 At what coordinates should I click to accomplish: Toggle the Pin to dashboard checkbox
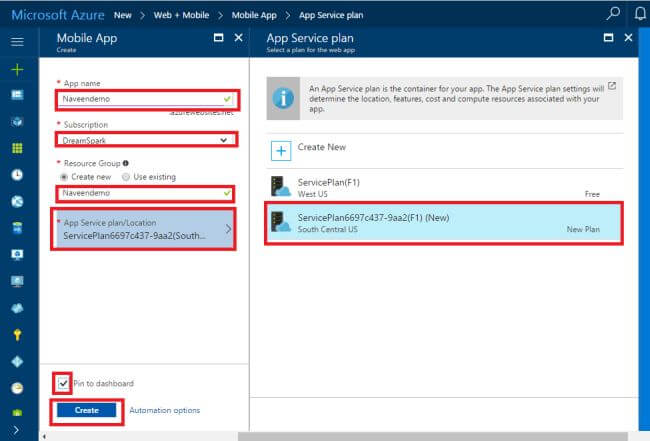(63, 383)
